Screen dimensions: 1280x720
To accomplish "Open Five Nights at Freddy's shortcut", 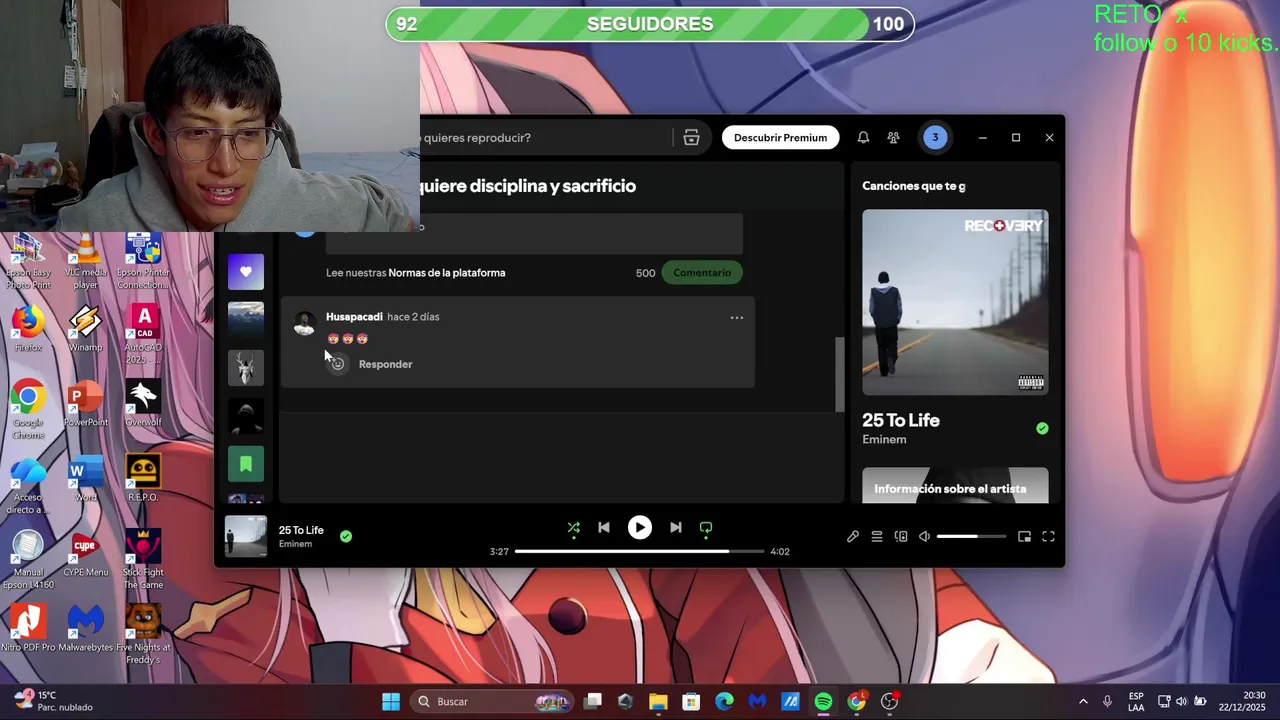I will 143,635.
